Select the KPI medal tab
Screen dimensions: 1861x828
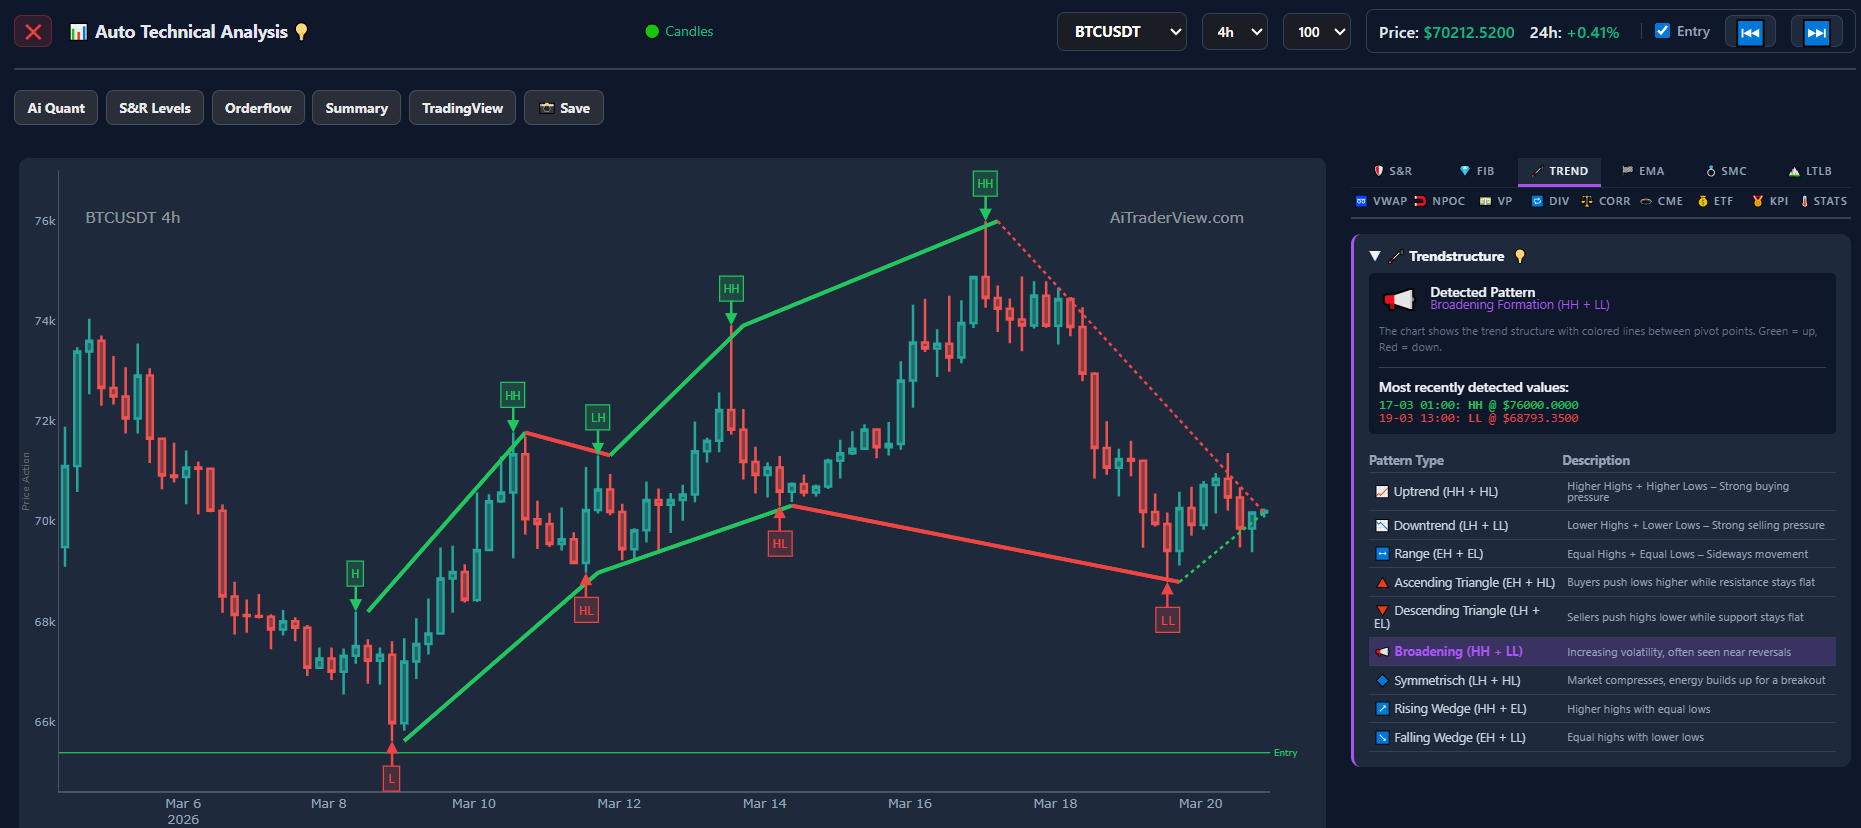(1770, 201)
